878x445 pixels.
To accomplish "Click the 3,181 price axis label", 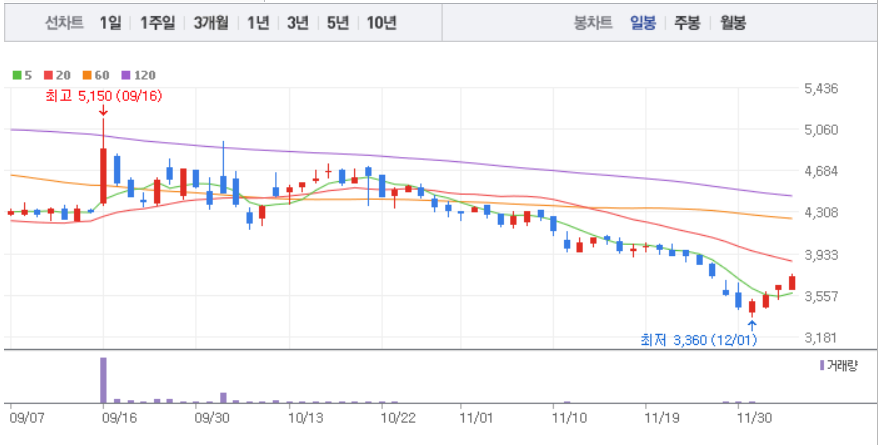I will tap(821, 338).
